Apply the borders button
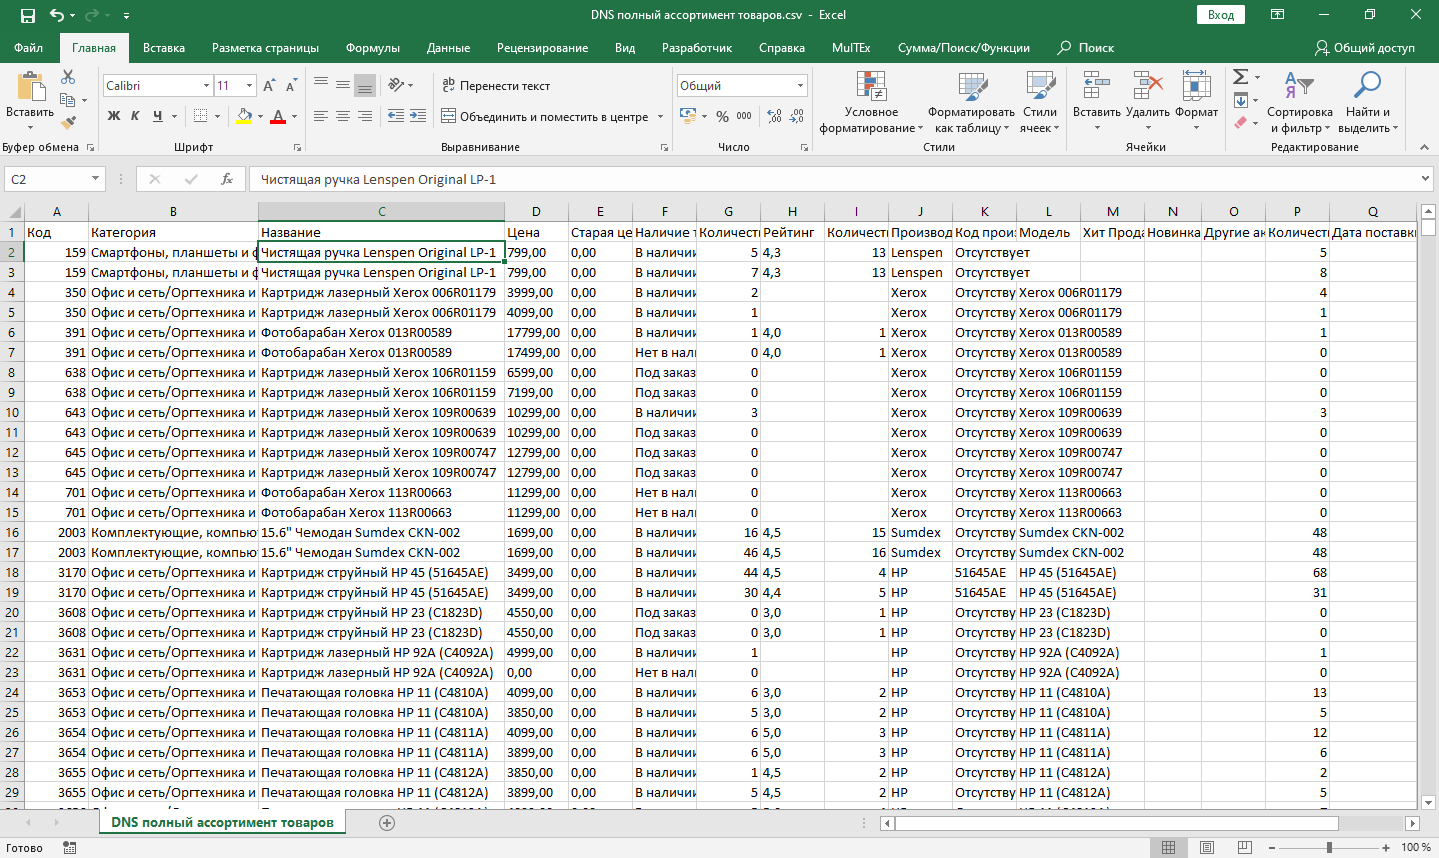The image size is (1439, 858). pyautogui.click(x=200, y=116)
